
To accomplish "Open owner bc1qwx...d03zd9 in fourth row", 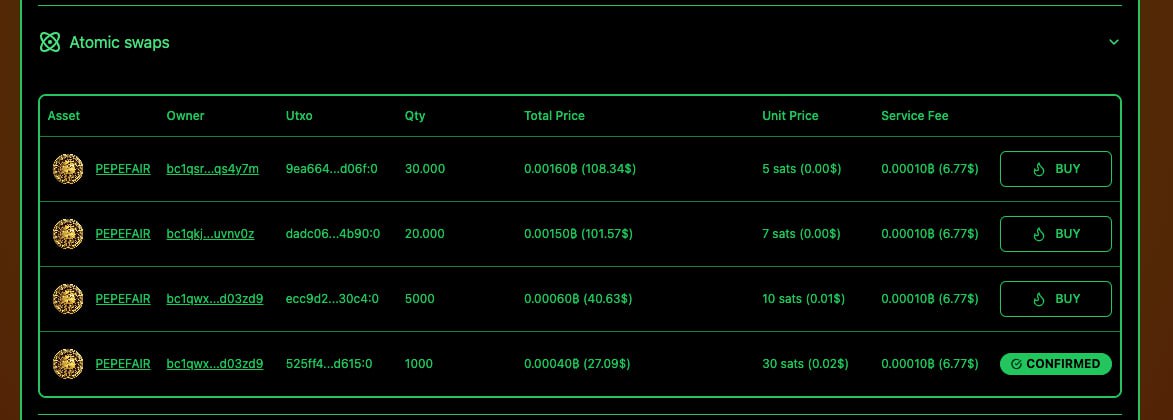I will pyautogui.click(x=215, y=364).
